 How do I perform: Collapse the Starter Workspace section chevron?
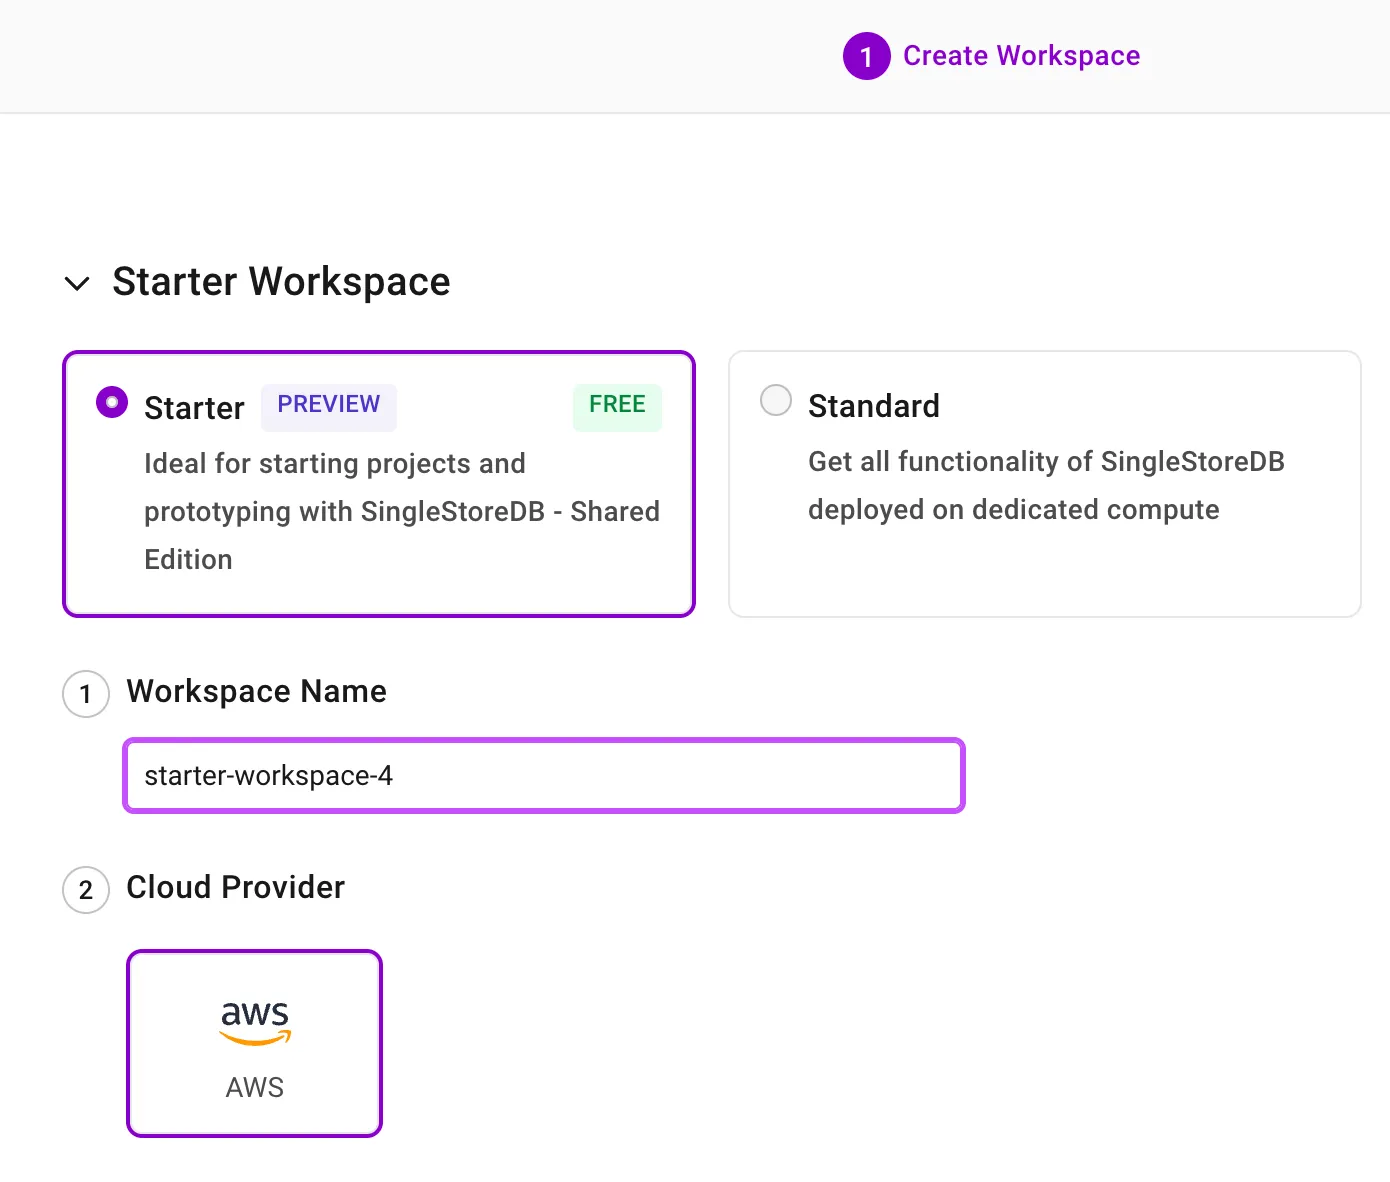77,283
